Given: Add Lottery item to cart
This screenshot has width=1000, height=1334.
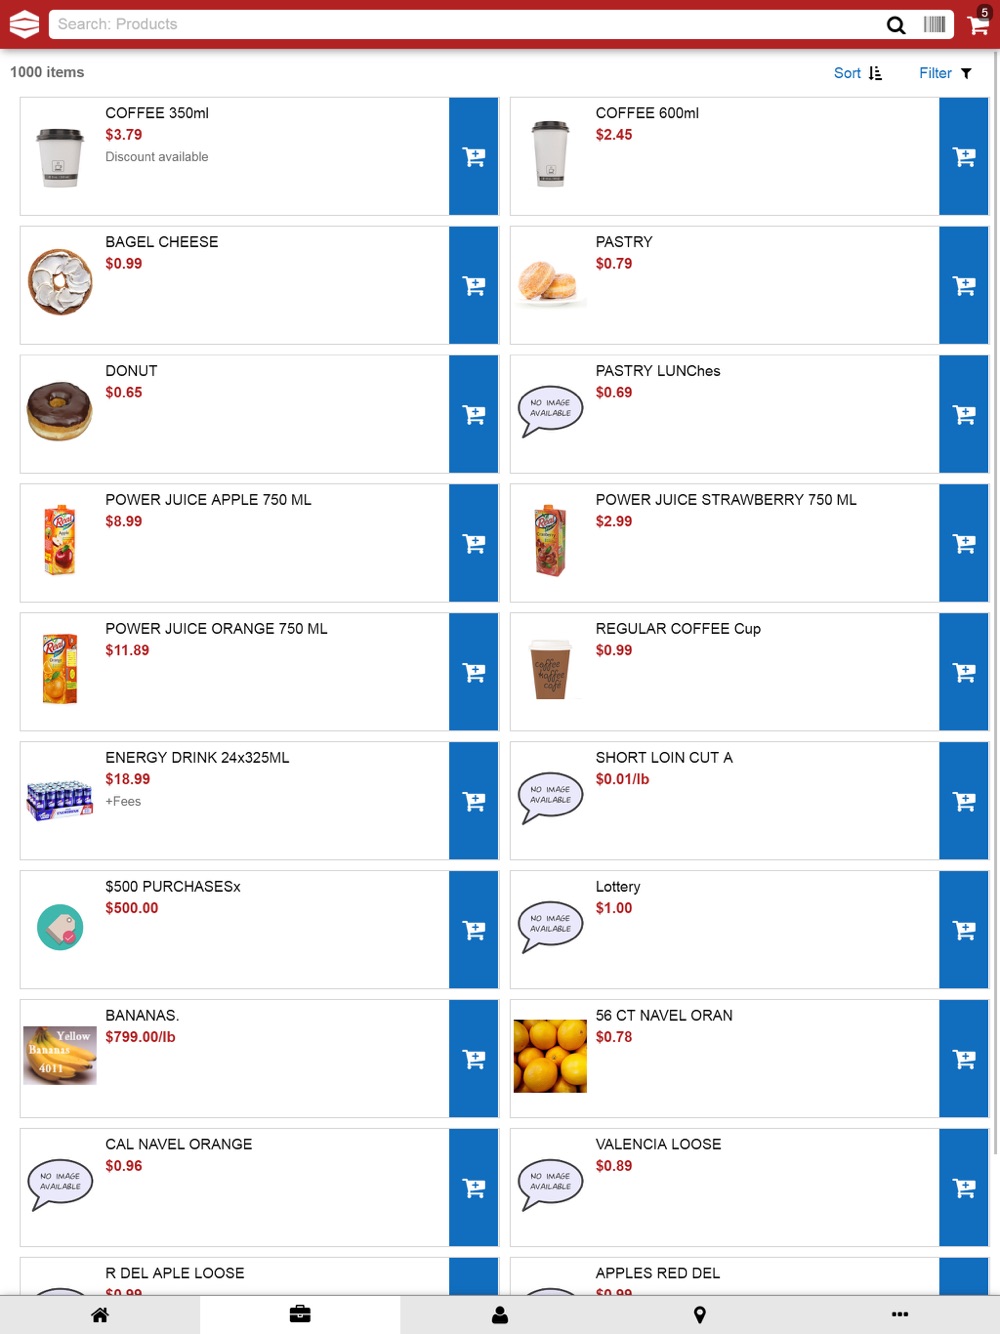Looking at the screenshot, I should point(964,930).
